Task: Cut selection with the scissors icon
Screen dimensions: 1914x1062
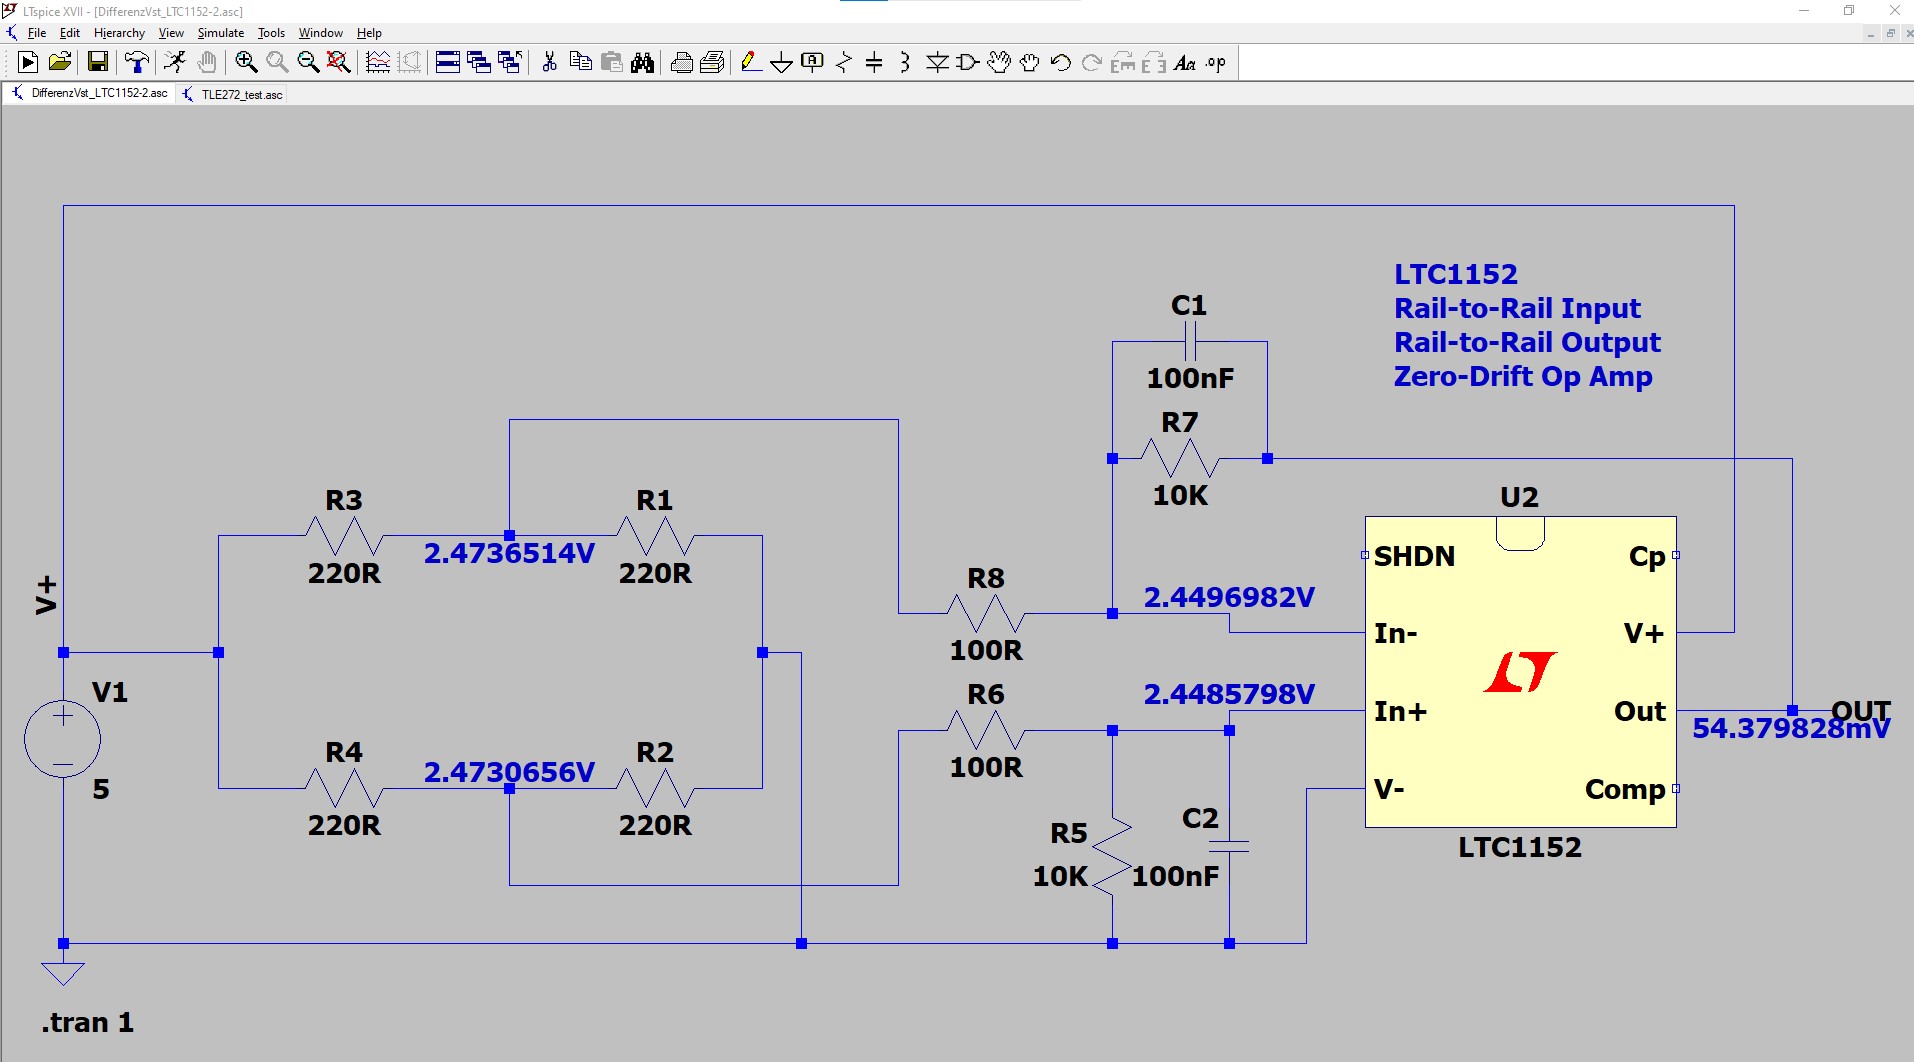Action: tap(549, 63)
